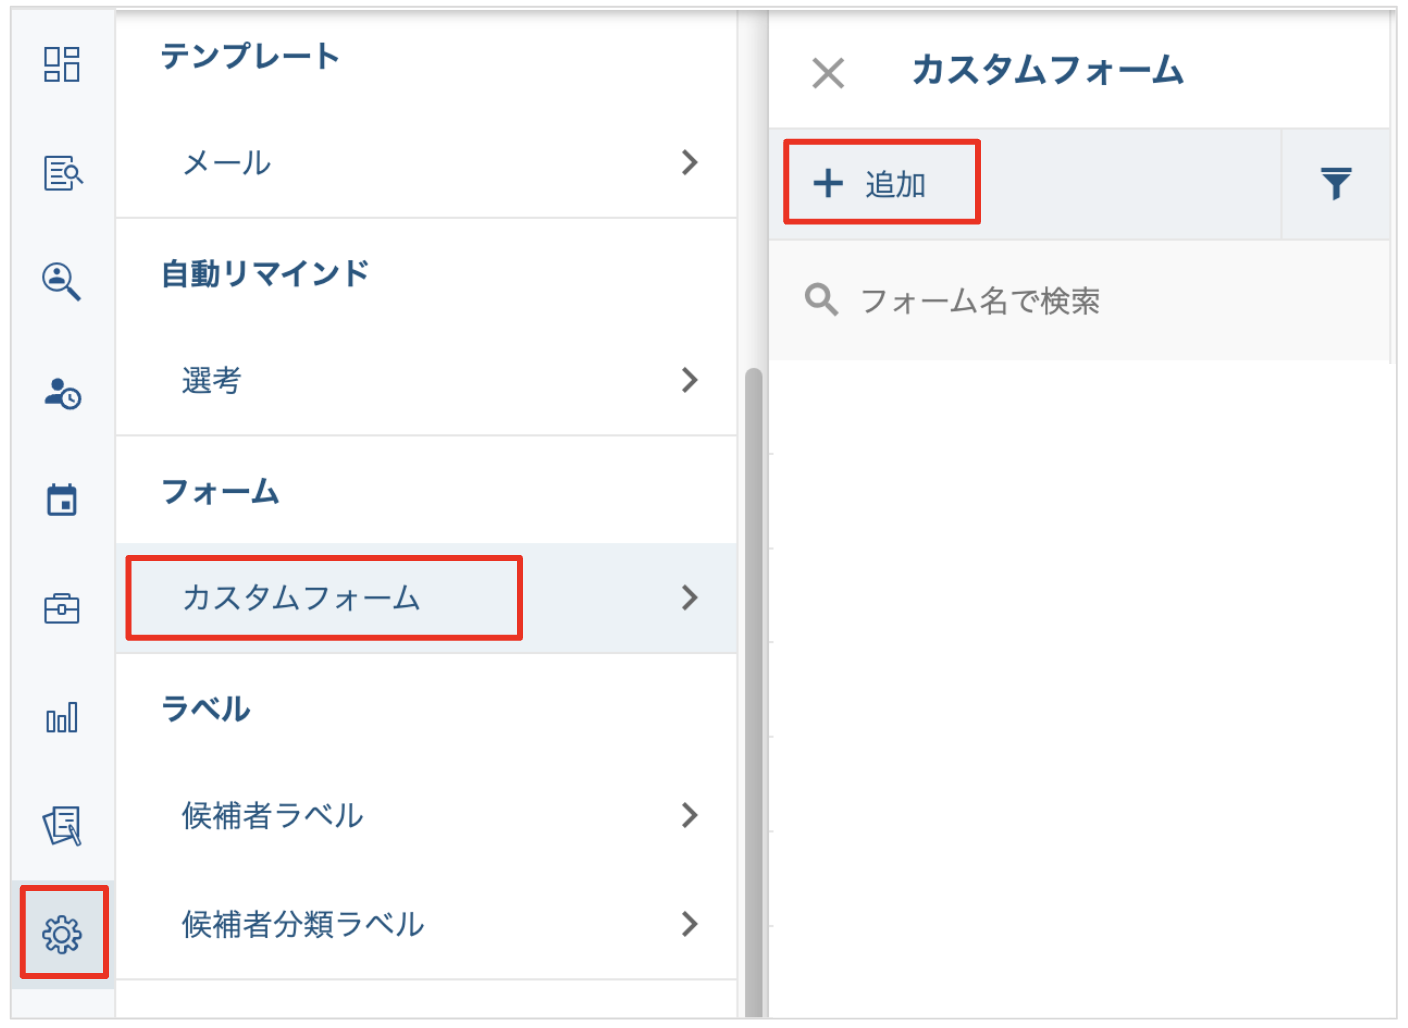
Task: Open the calendar icon in sidebar
Action: pos(62,499)
